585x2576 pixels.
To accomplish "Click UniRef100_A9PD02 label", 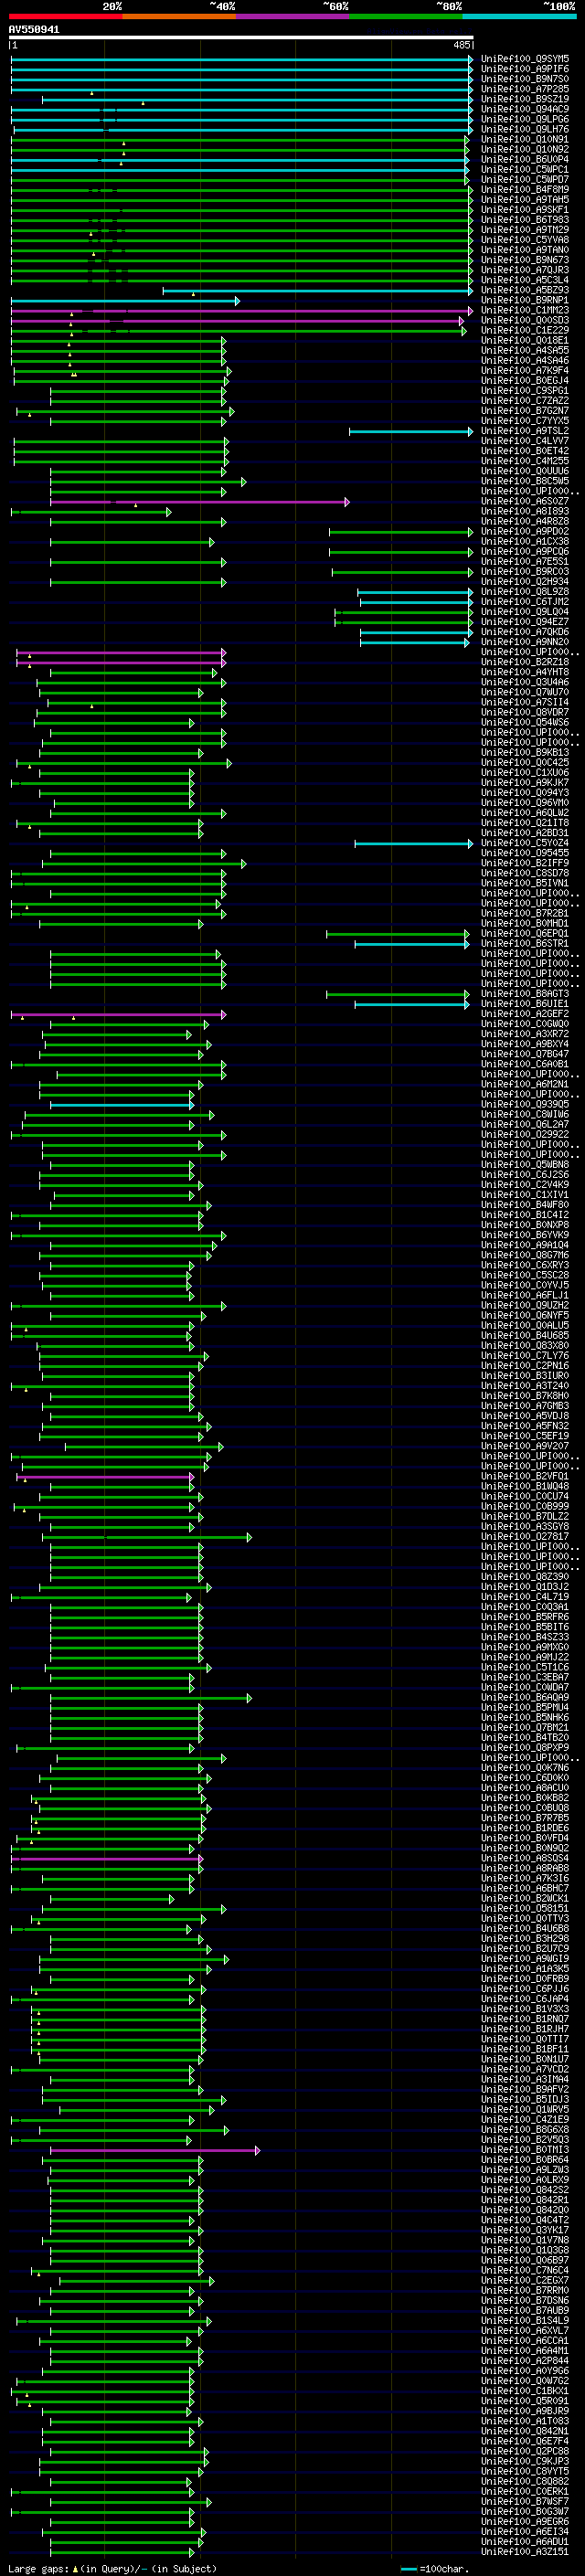I will [525, 531].
